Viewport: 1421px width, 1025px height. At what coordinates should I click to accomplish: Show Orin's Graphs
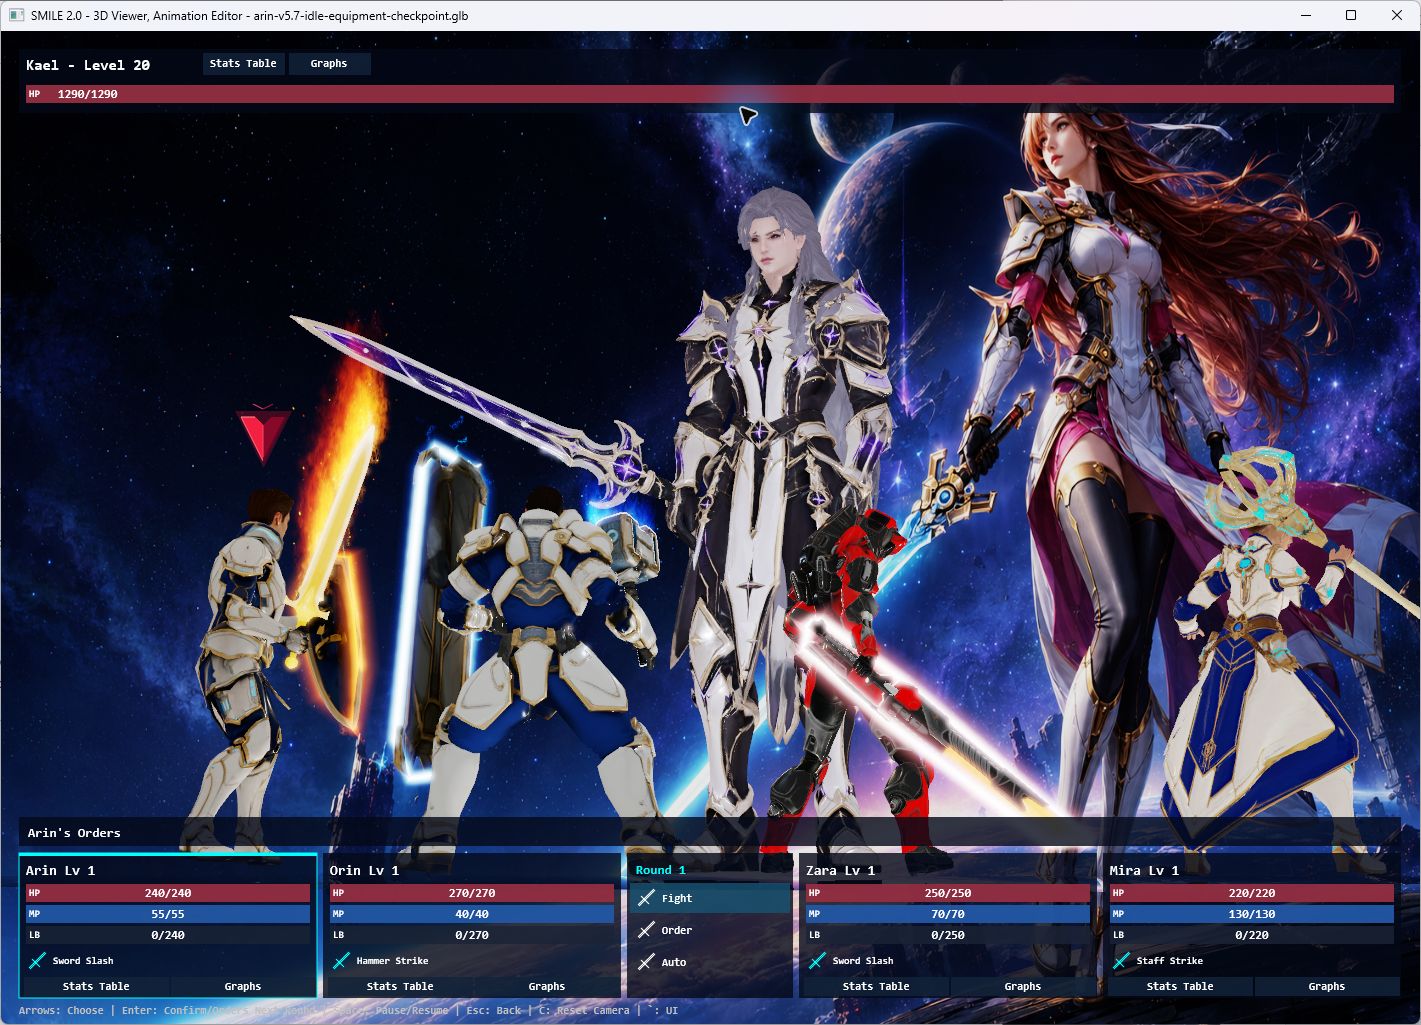[x=547, y=986]
